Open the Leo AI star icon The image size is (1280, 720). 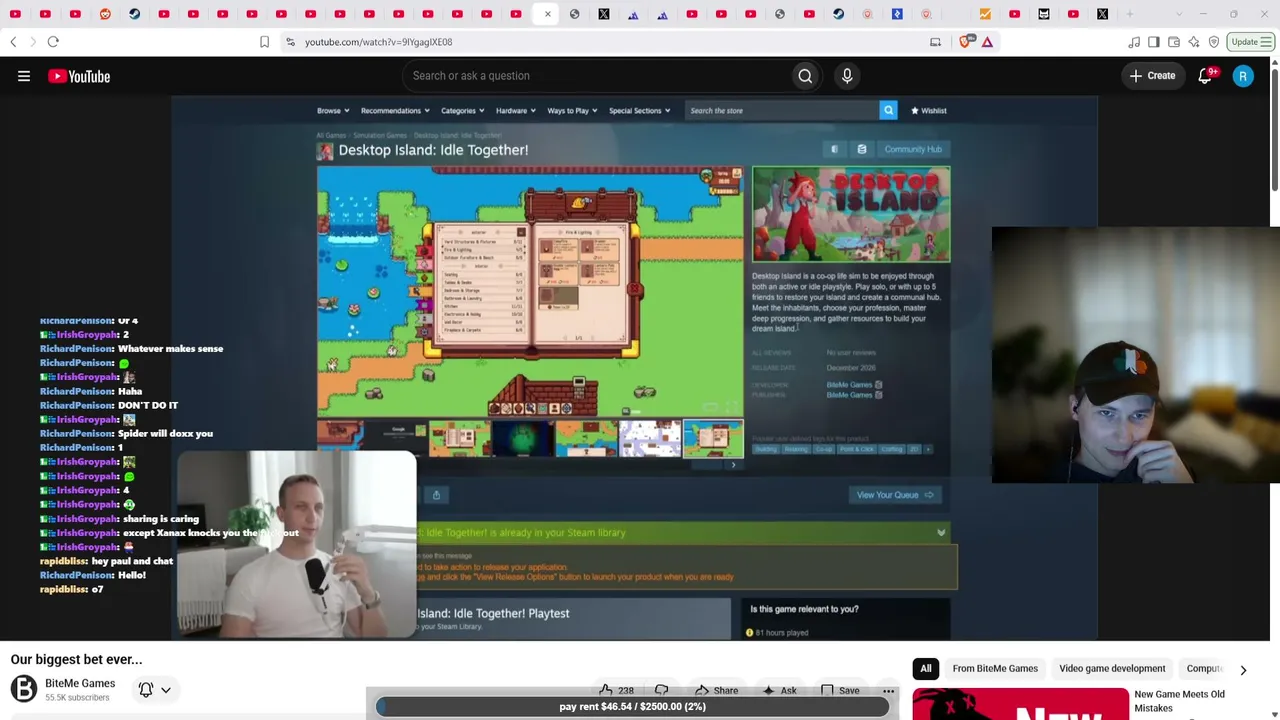[x=1194, y=42]
